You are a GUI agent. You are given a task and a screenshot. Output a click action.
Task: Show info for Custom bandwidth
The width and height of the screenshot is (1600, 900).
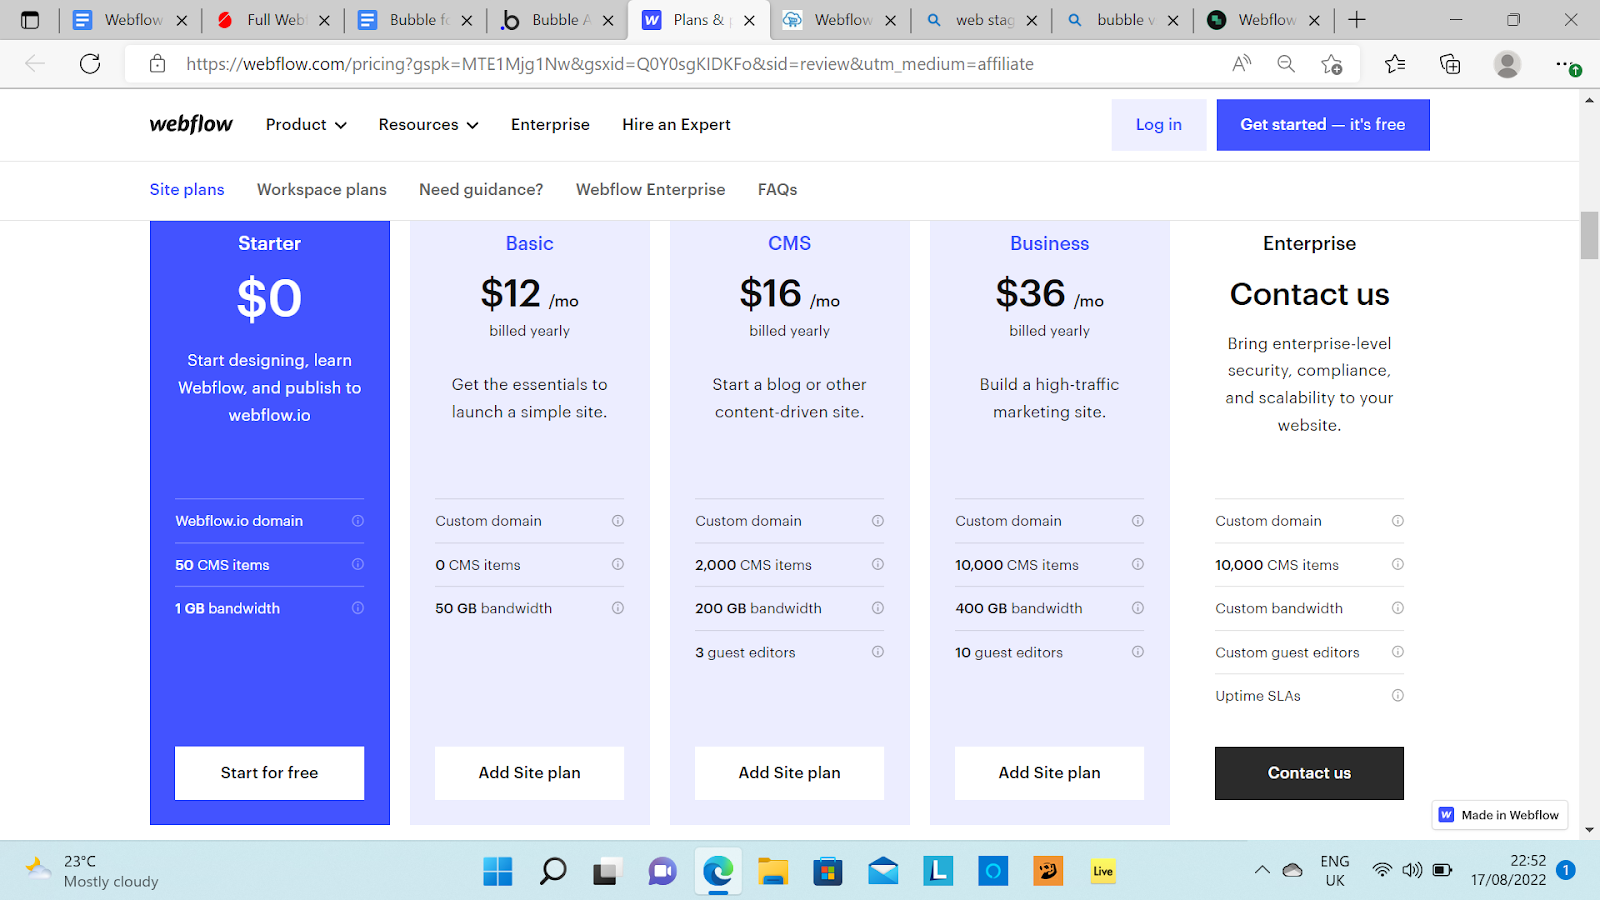click(1398, 608)
